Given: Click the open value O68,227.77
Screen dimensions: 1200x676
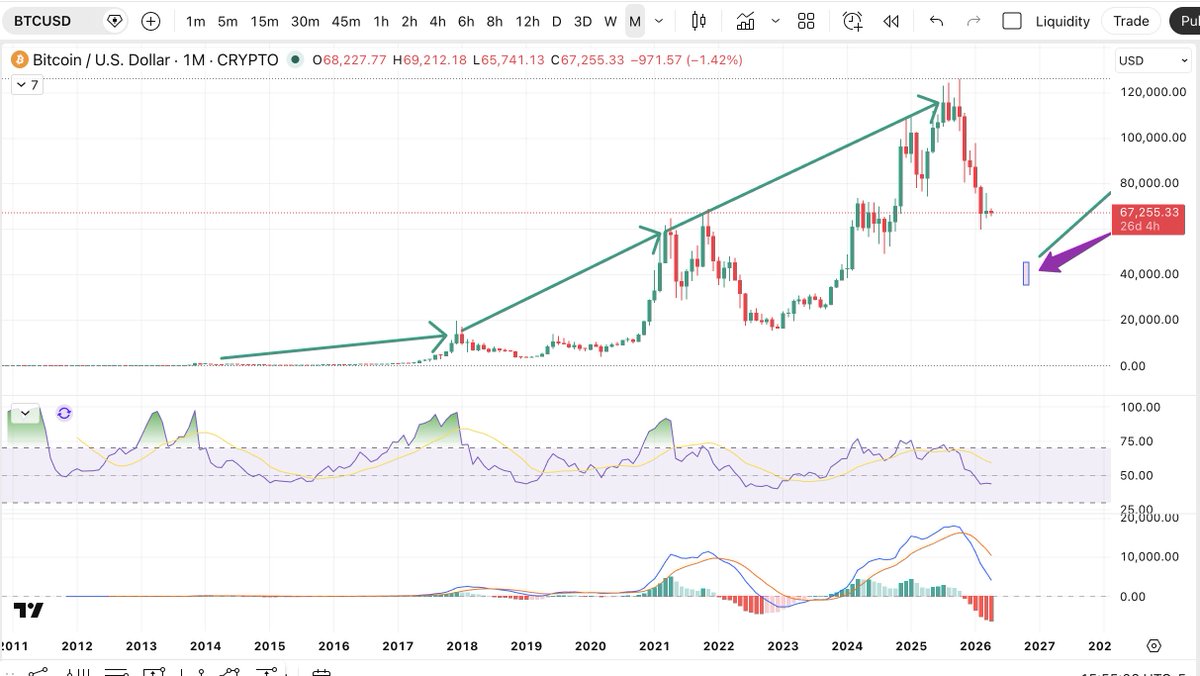Looking at the screenshot, I should pos(351,60).
